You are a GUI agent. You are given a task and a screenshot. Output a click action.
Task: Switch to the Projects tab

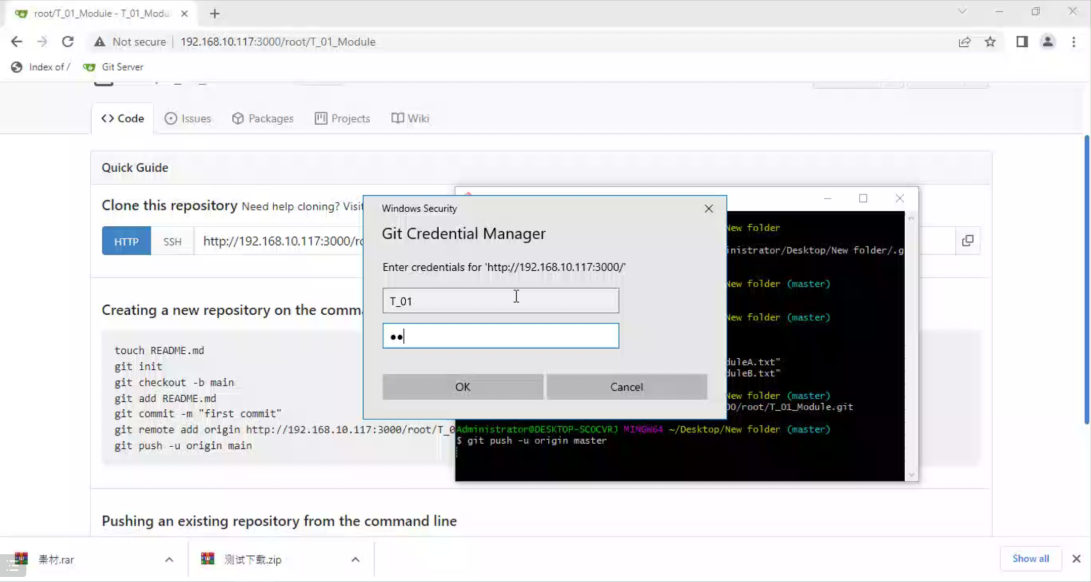(342, 118)
